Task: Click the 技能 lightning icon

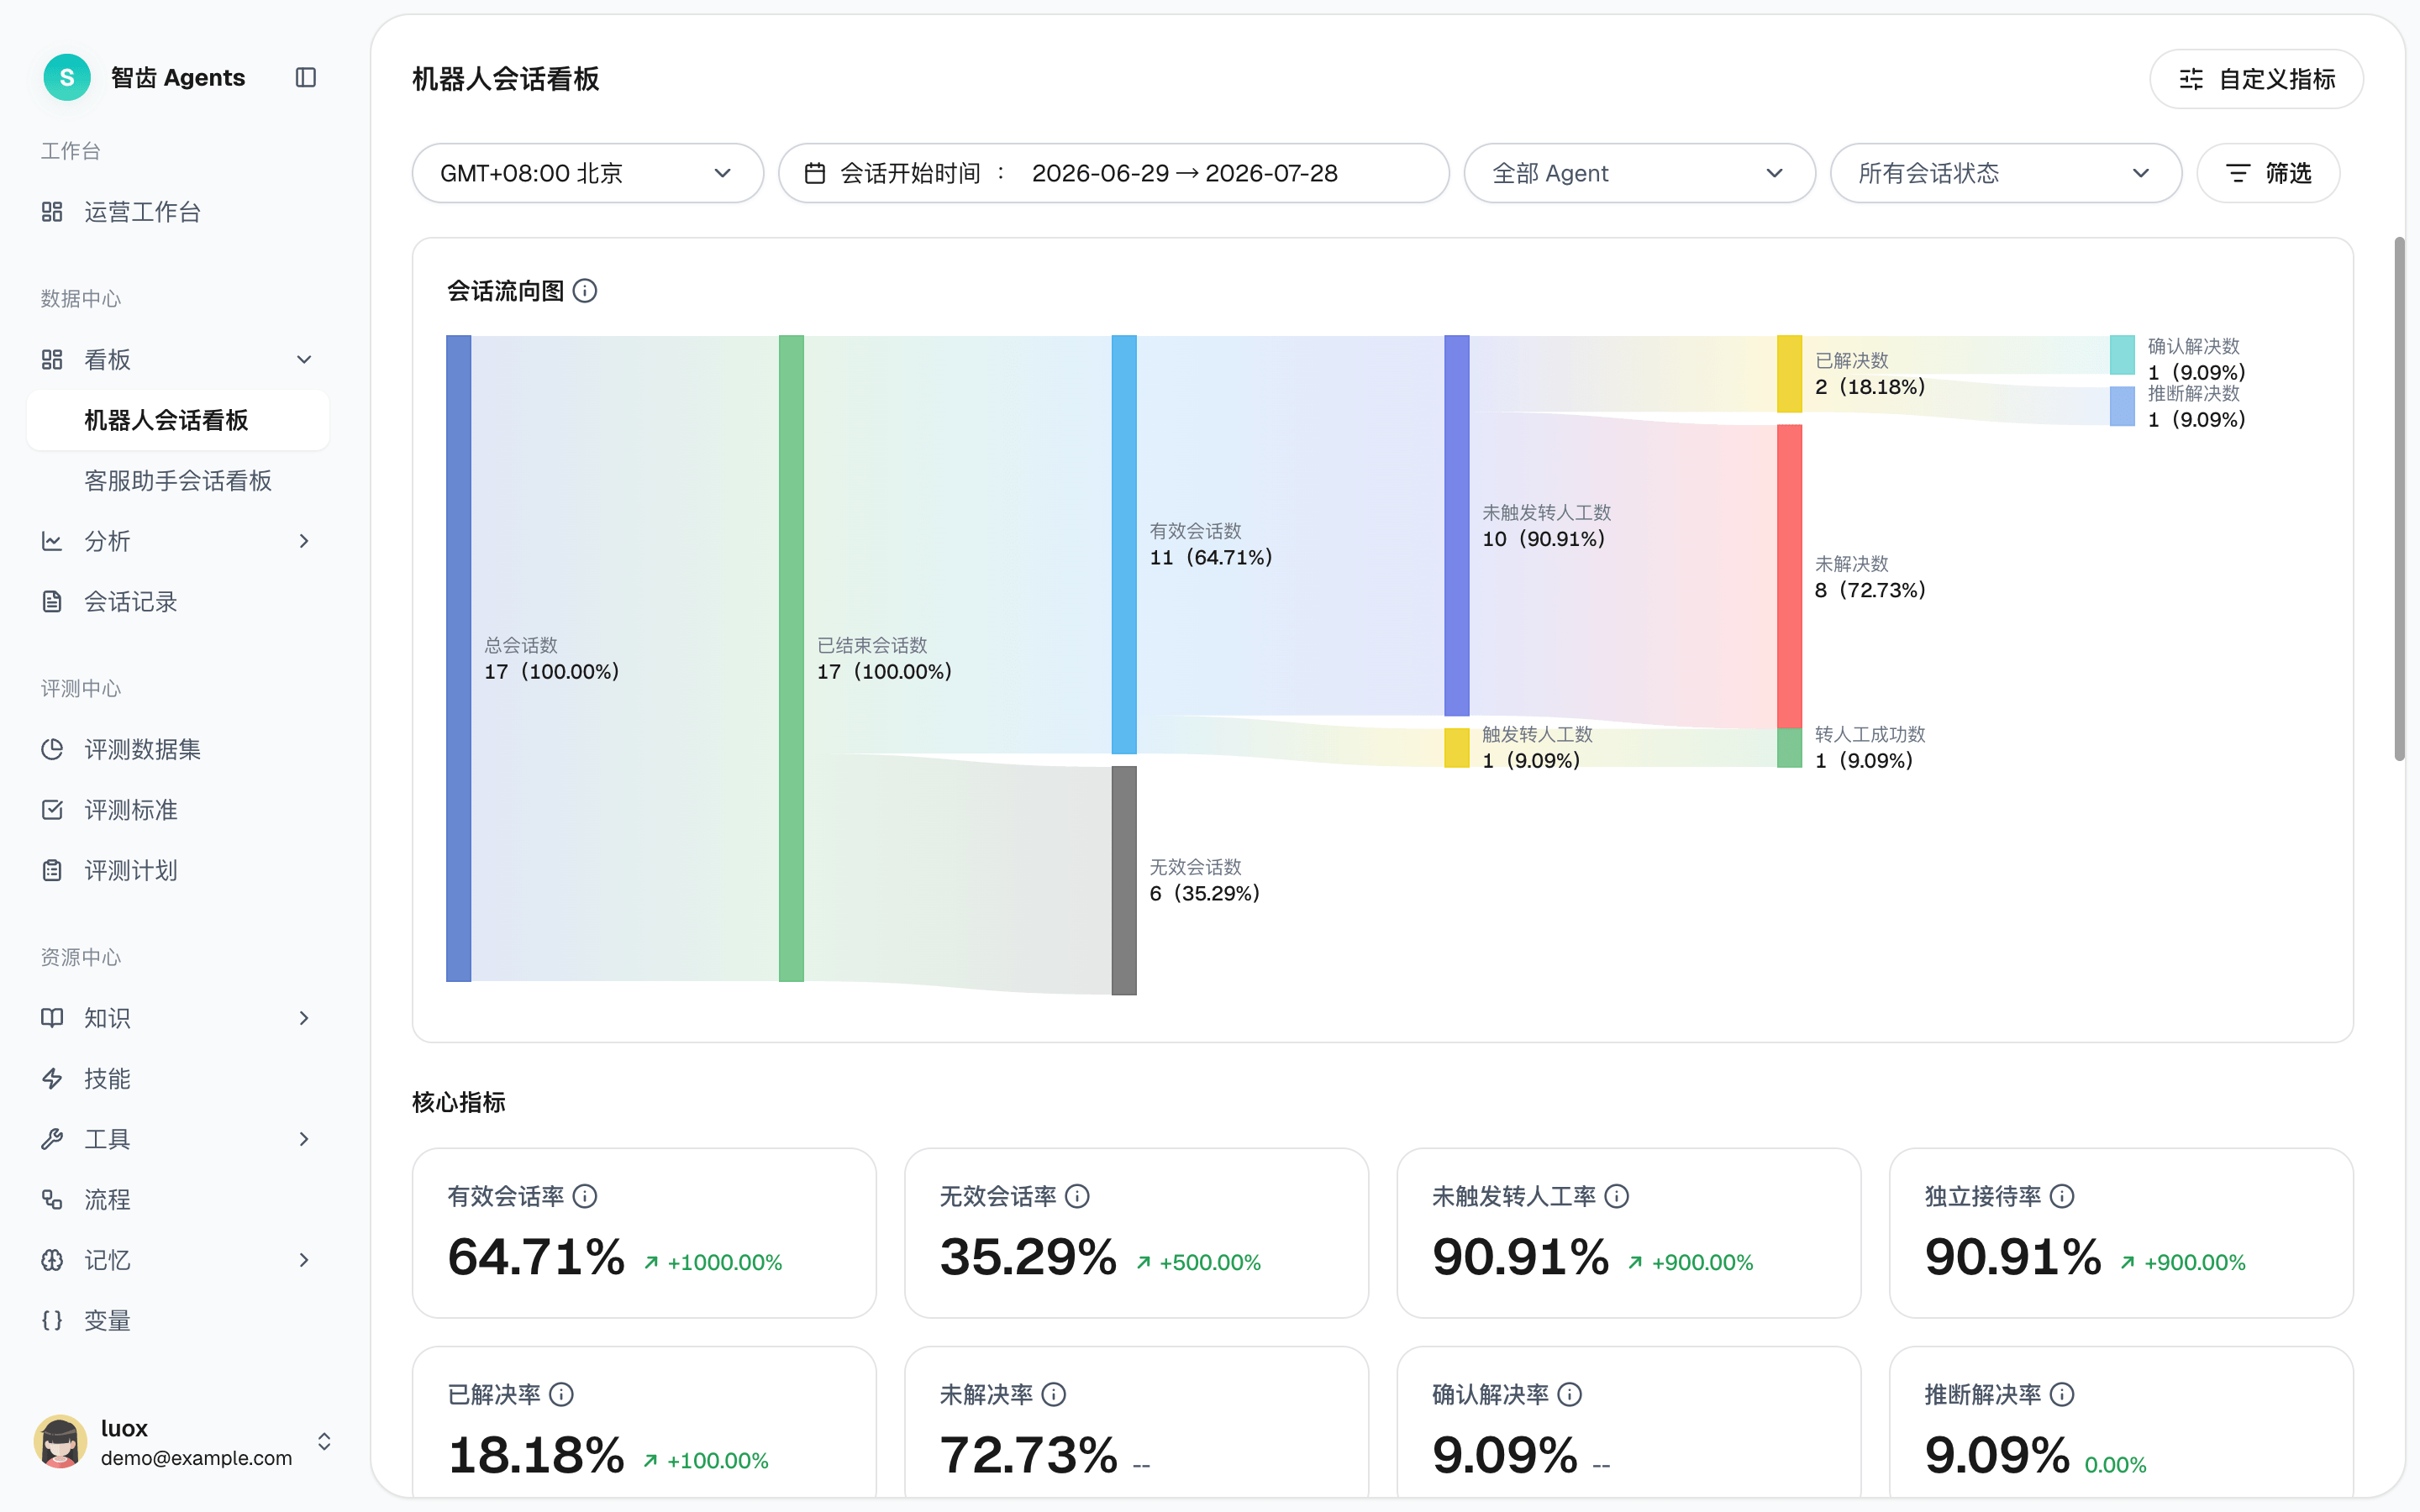Action: coord(52,1078)
